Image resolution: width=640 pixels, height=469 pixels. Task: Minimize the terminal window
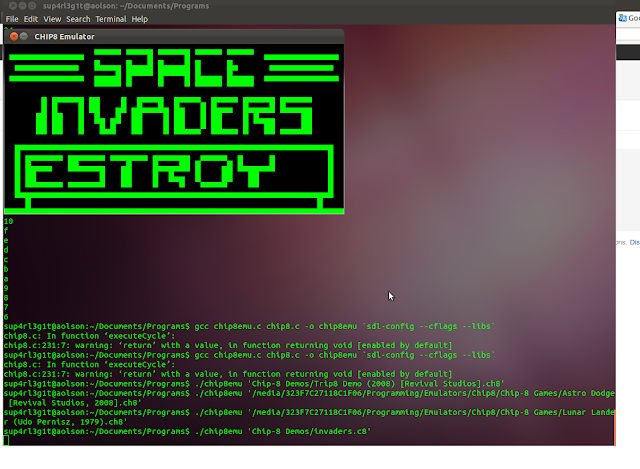click(x=22, y=6)
